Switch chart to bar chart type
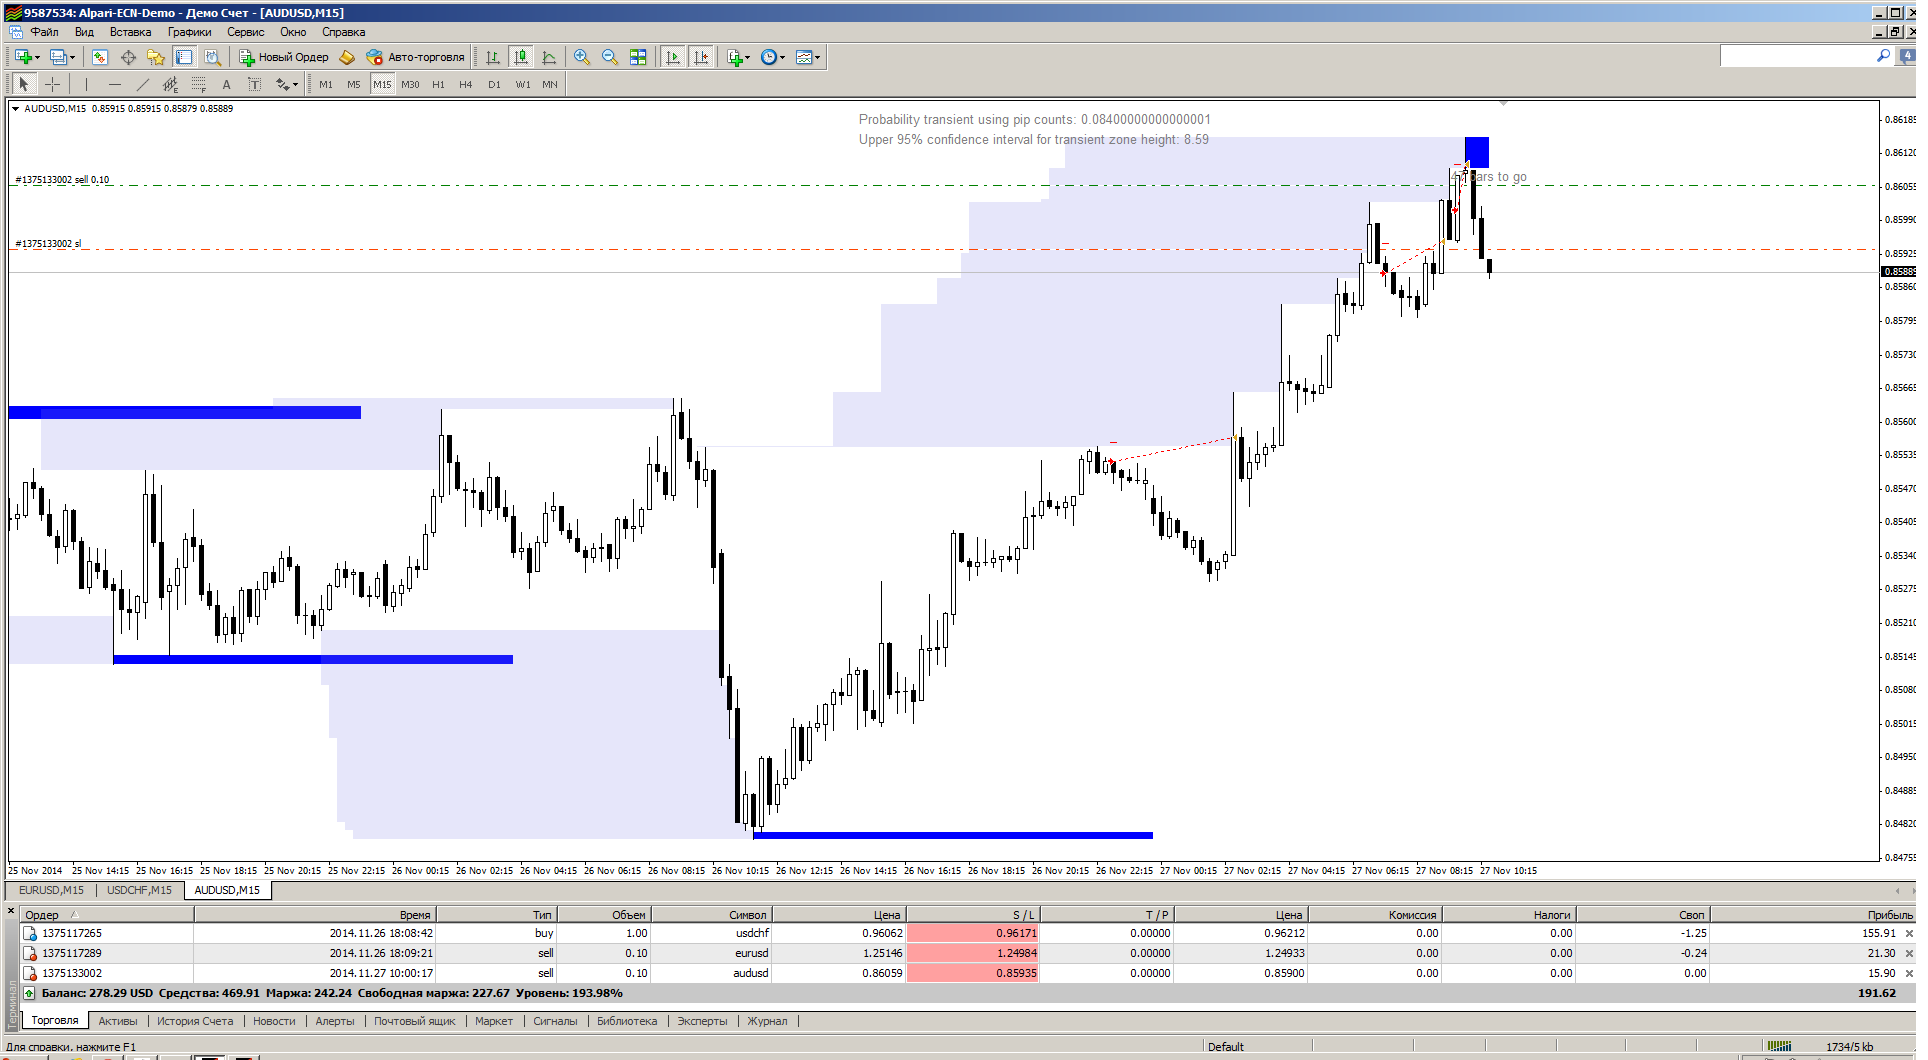 coord(493,57)
